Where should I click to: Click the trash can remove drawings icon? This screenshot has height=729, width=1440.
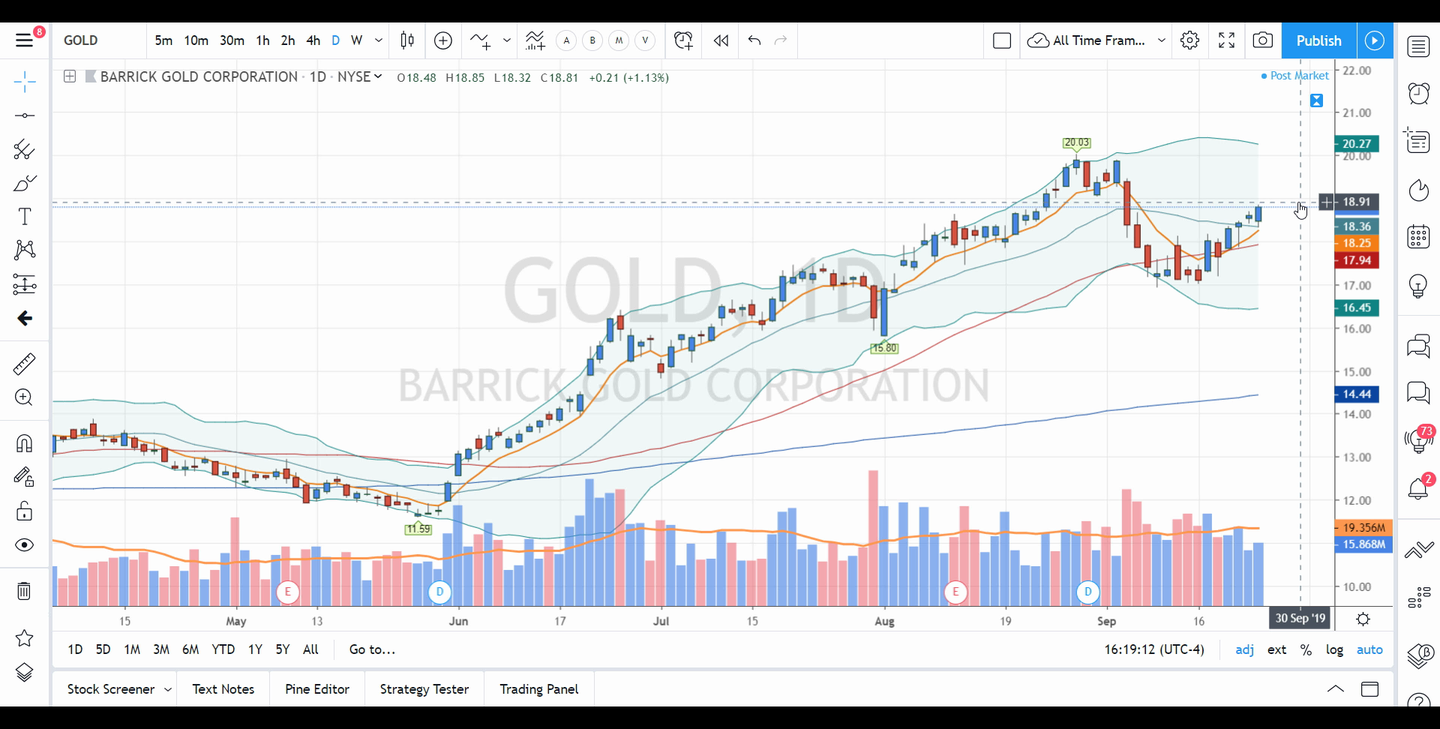(x=25, y=591)
